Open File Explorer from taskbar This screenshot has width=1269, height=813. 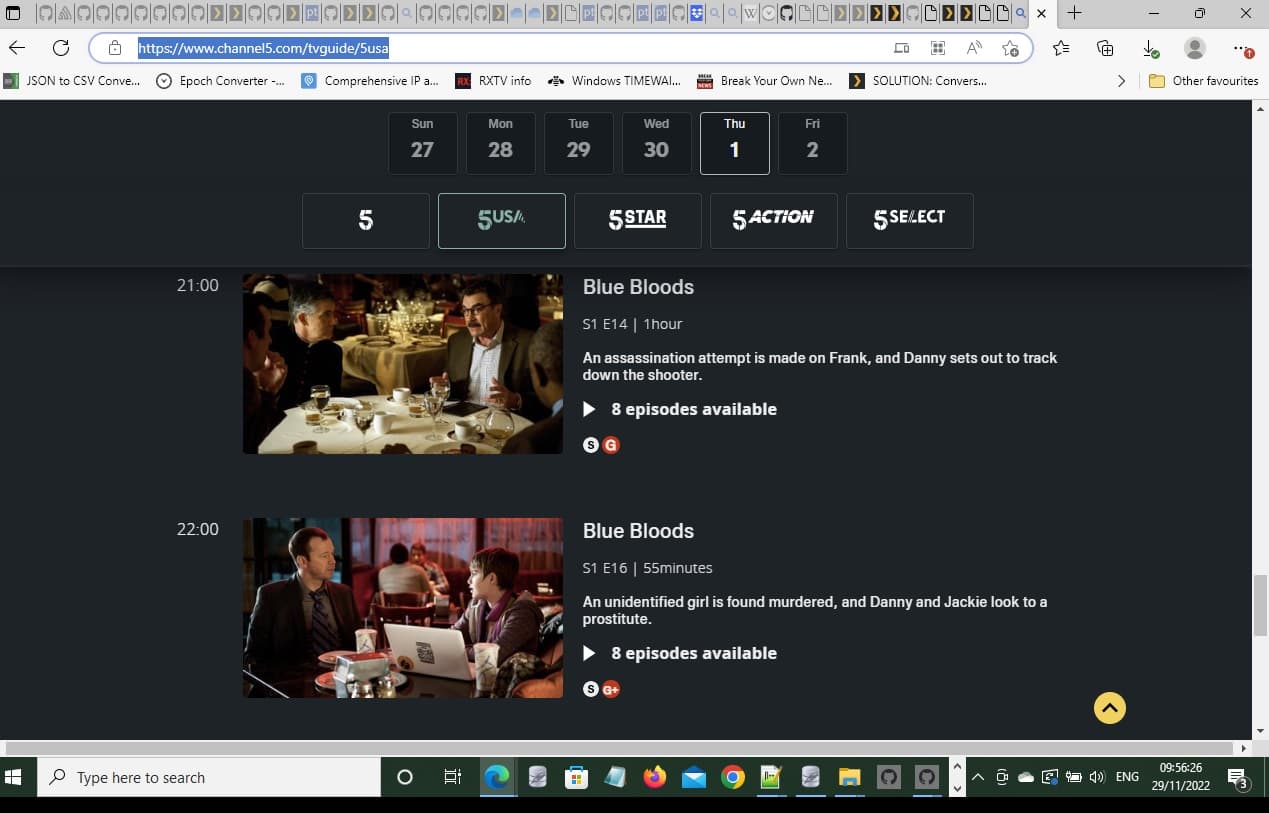[x=849, y=777]
